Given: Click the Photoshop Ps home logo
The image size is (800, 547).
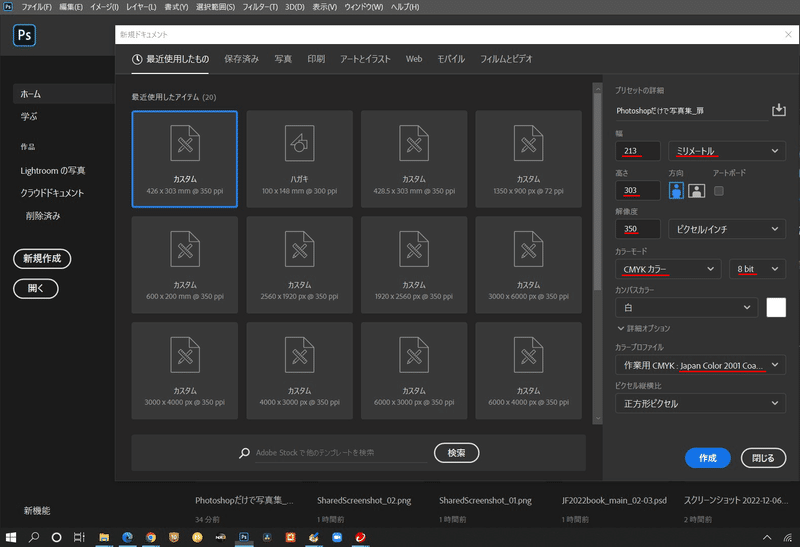Looking at the screenshot, I should 24,35.
